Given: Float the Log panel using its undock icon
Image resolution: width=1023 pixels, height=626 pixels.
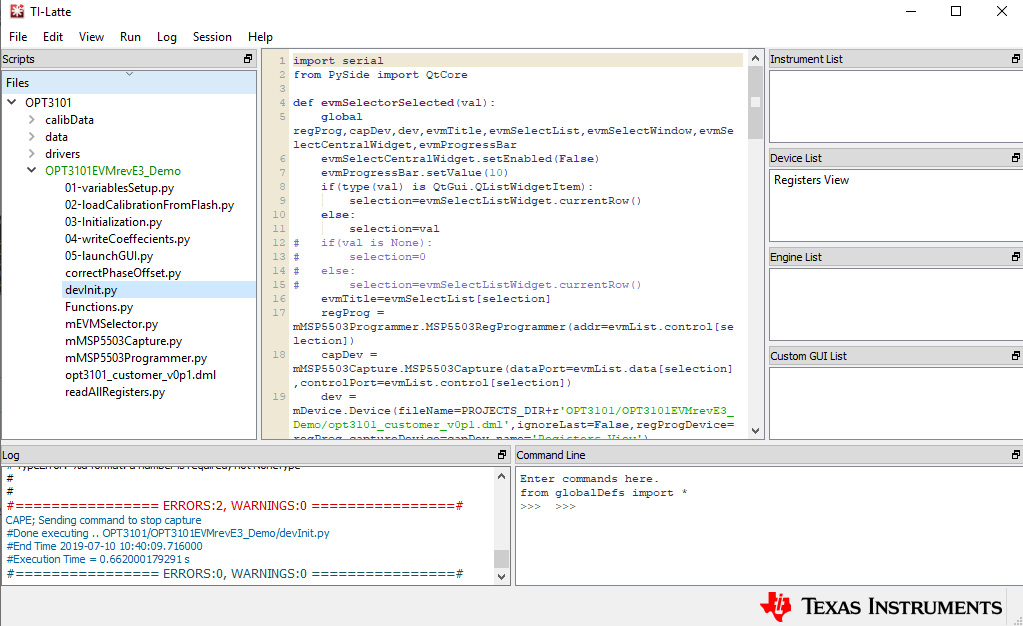Looking at the screenshot, I should click(x=502, y=455).
